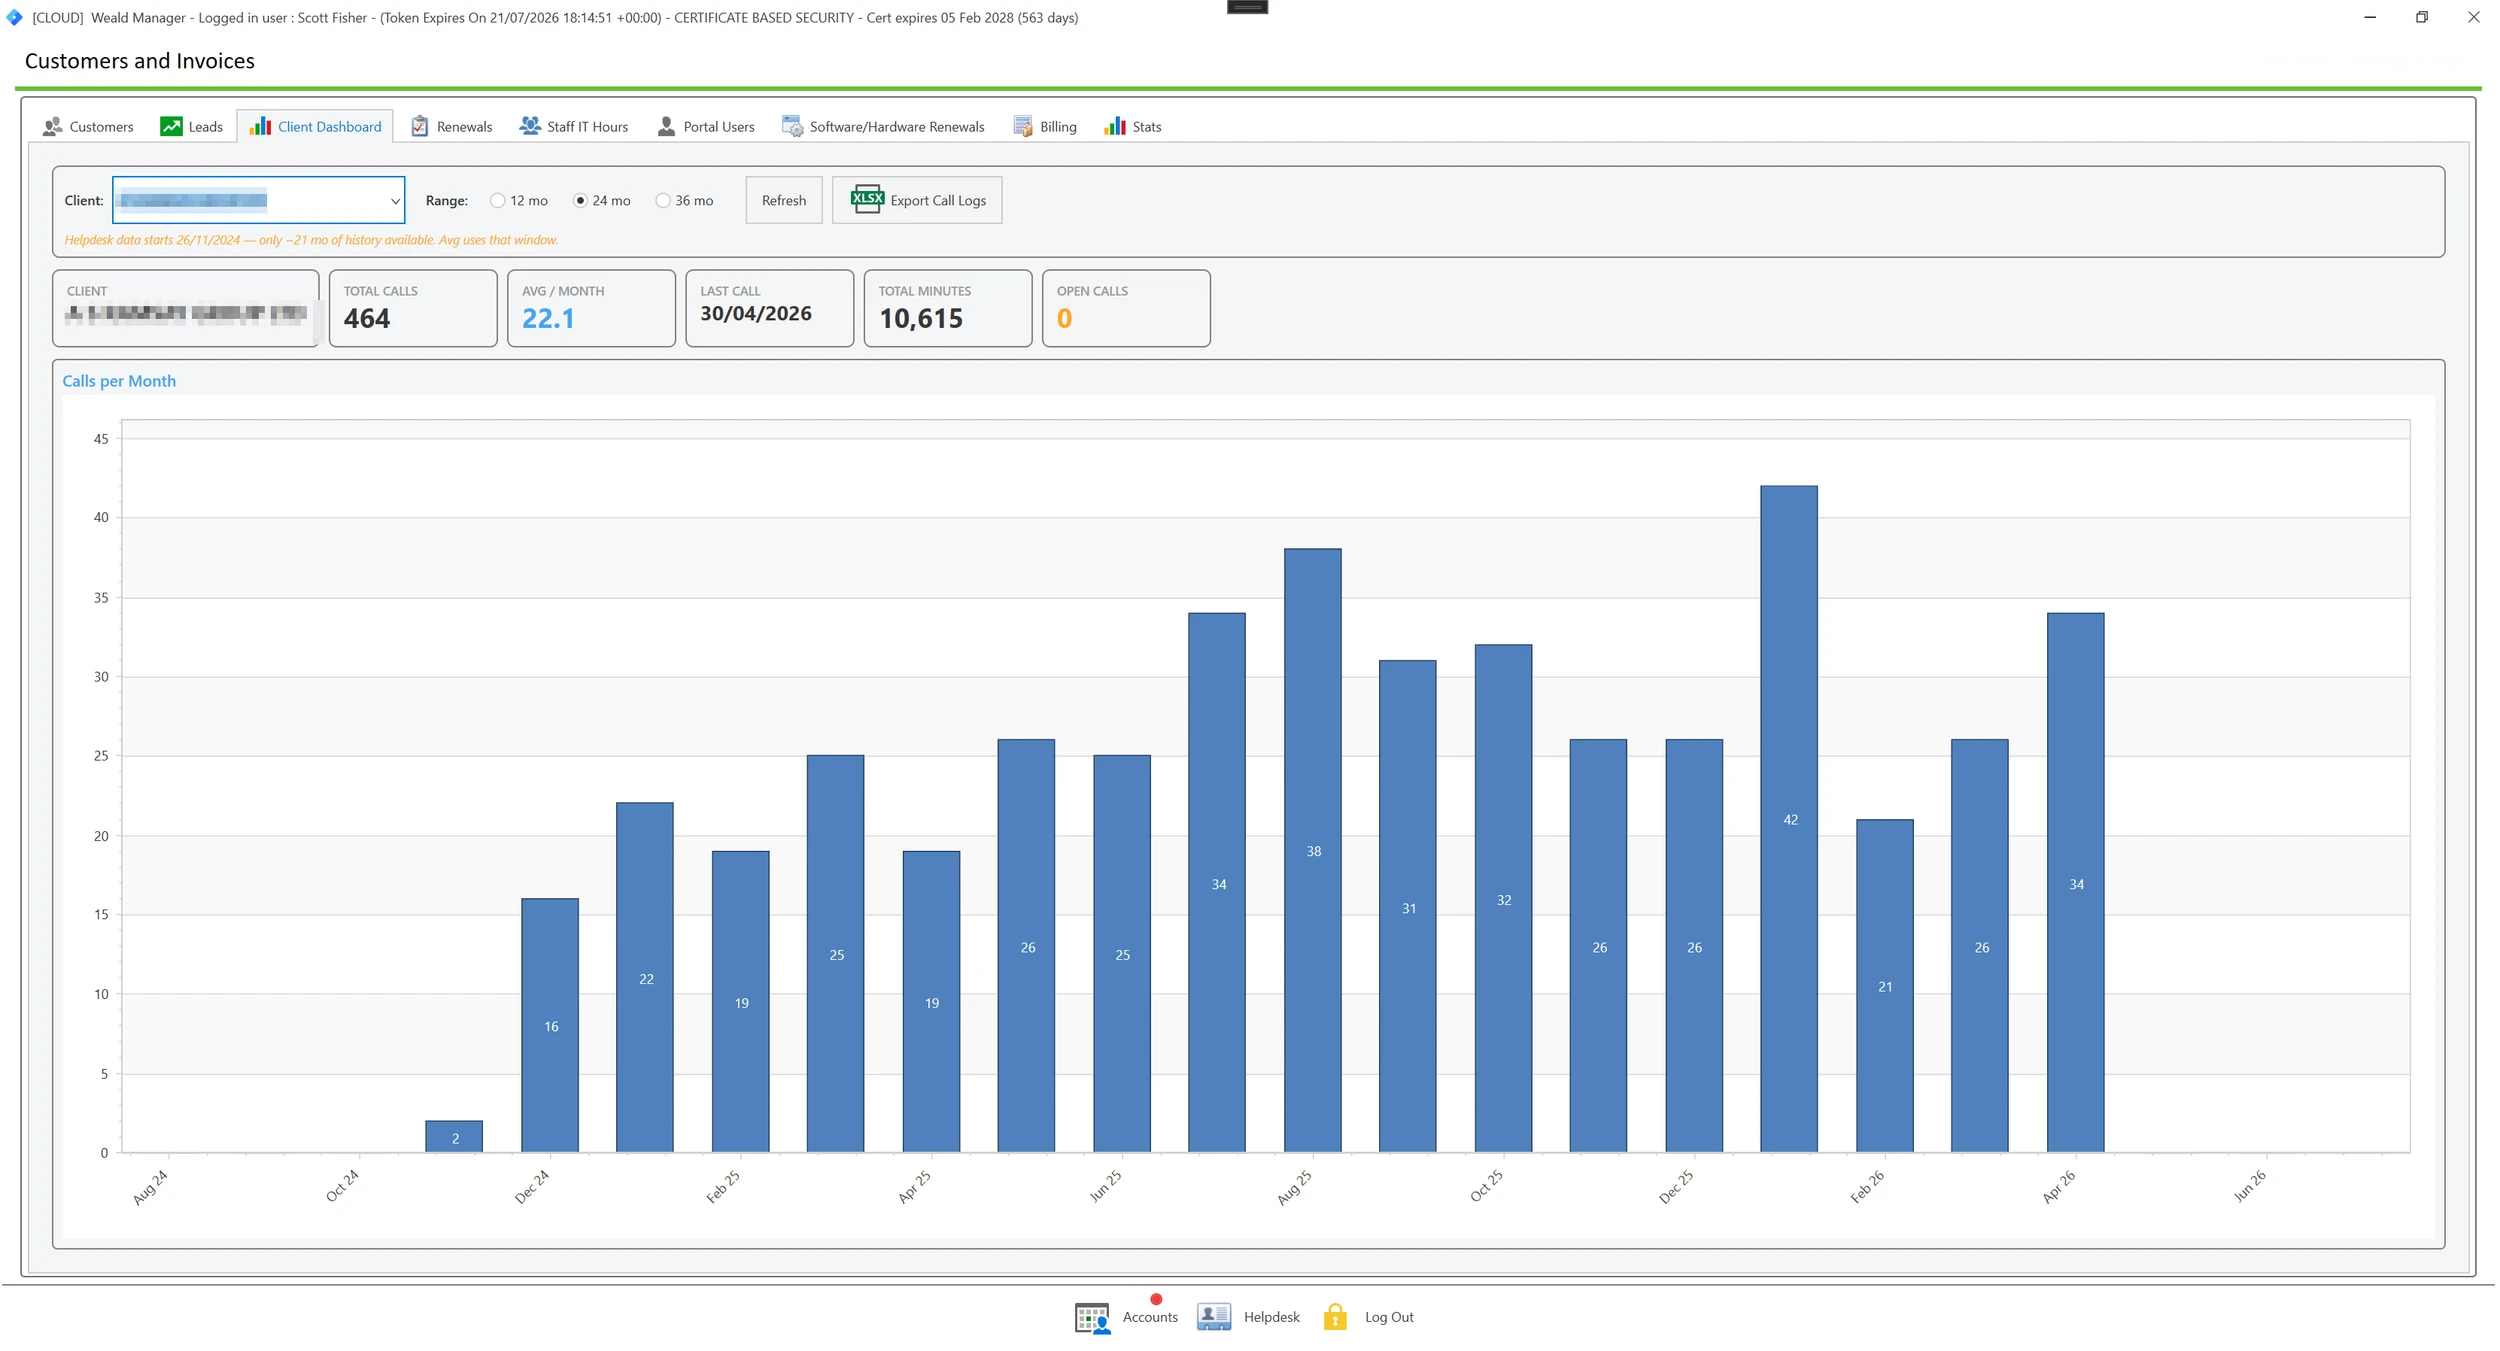Click the Helpdesk data starts warning text

click(x=311, y=240)
